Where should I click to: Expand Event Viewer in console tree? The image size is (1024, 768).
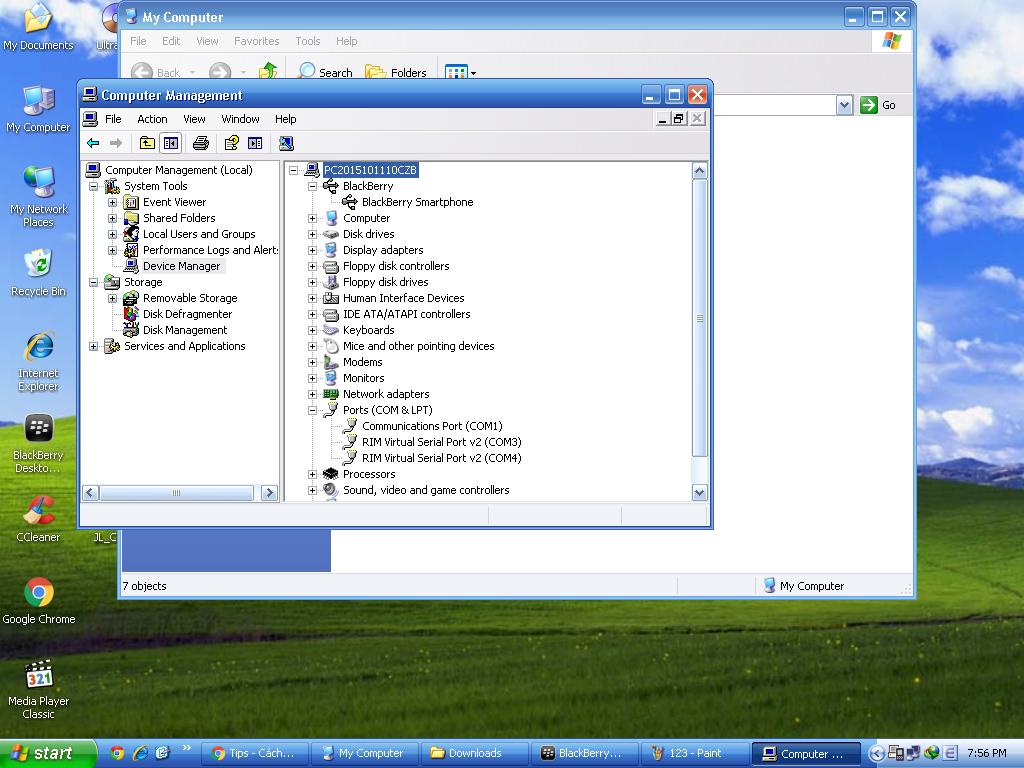[112, 202]
